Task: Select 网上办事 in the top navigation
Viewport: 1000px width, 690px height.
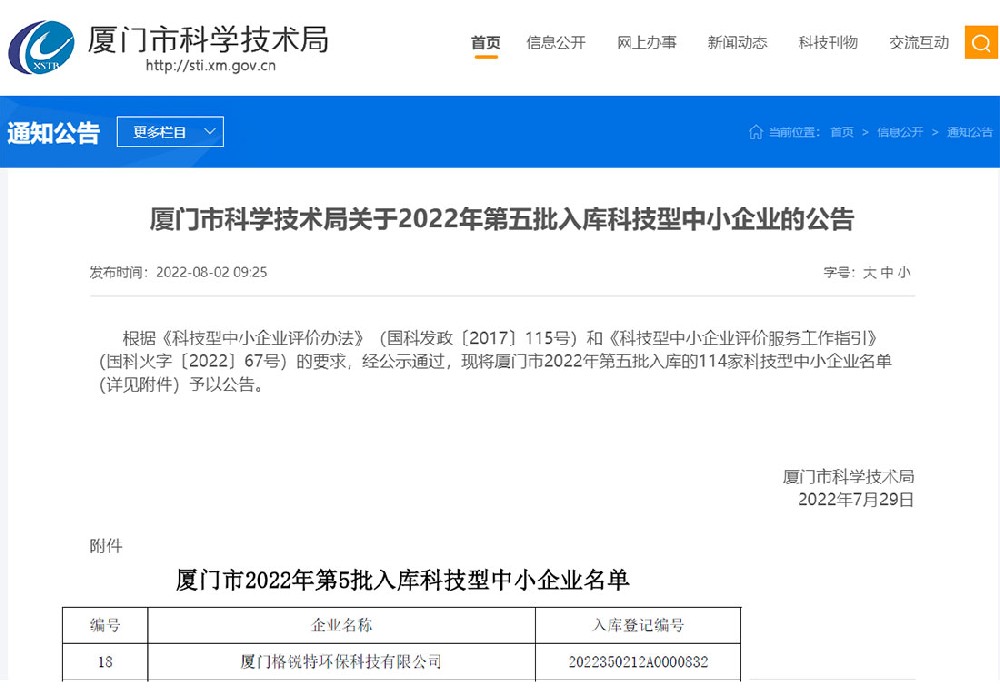Action: pos(647,42)
